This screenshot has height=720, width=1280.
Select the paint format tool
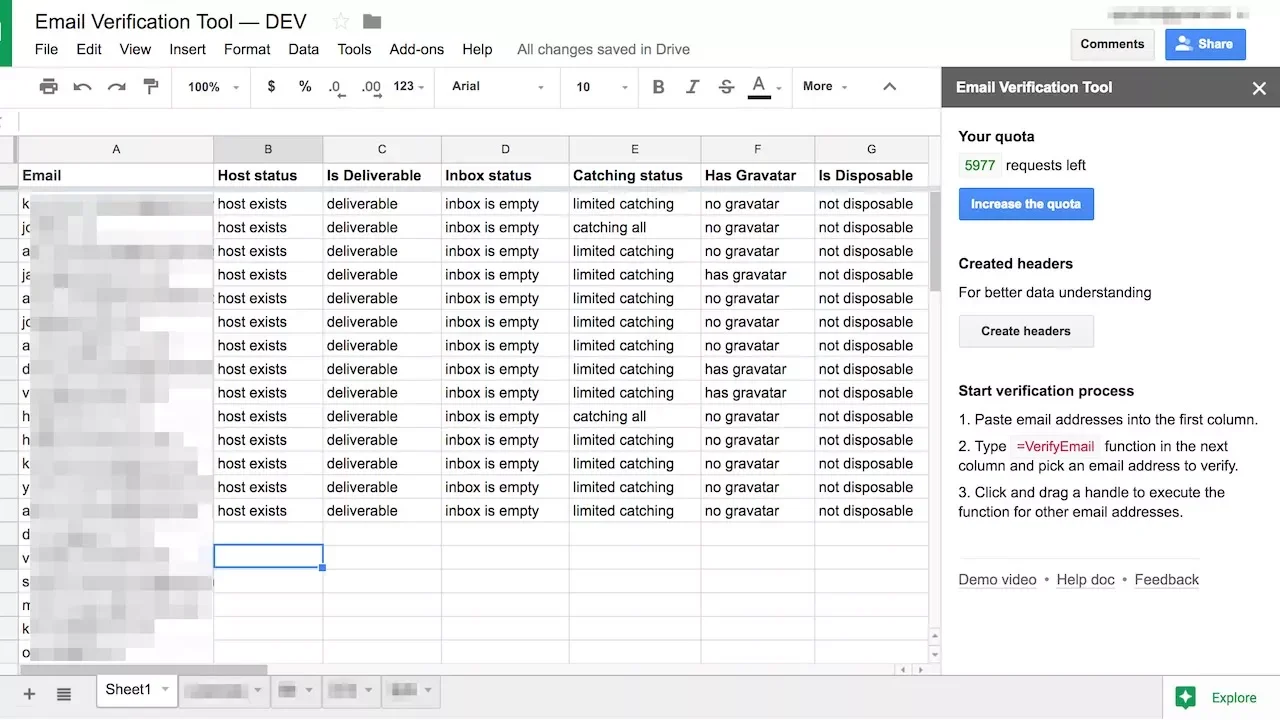point(151,87)
